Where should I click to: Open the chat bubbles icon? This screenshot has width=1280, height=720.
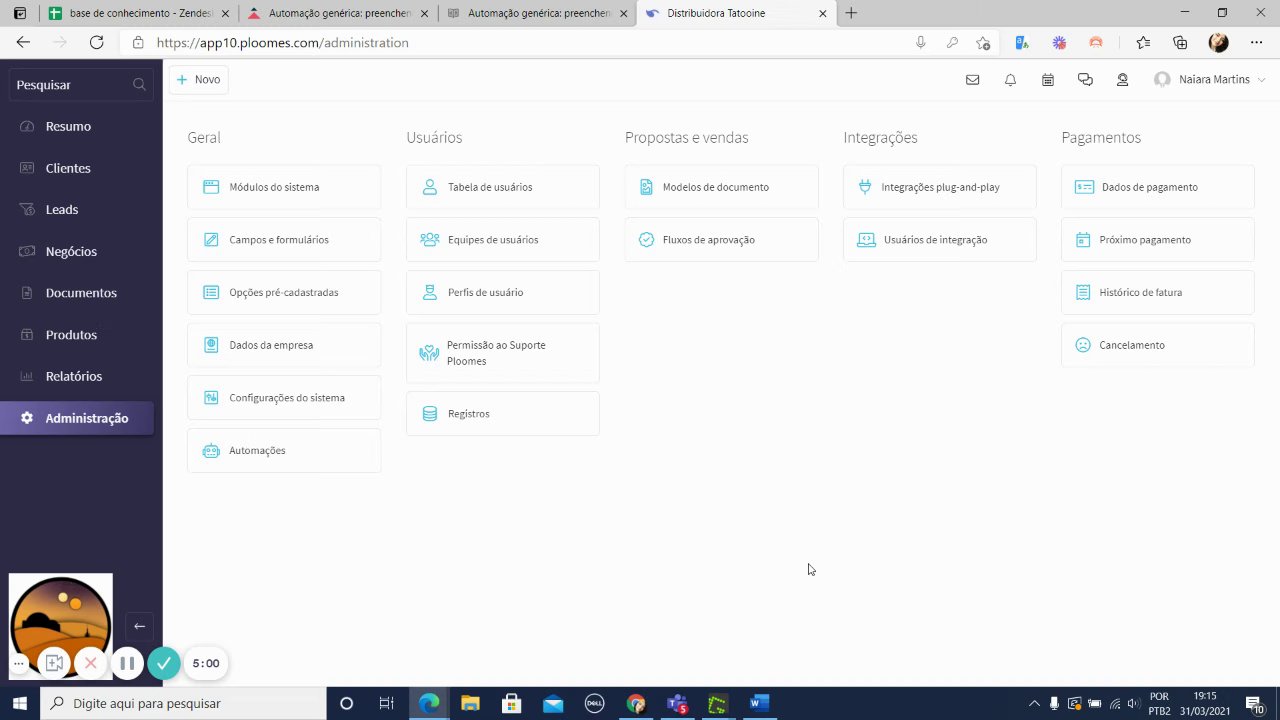[1085, 80]
